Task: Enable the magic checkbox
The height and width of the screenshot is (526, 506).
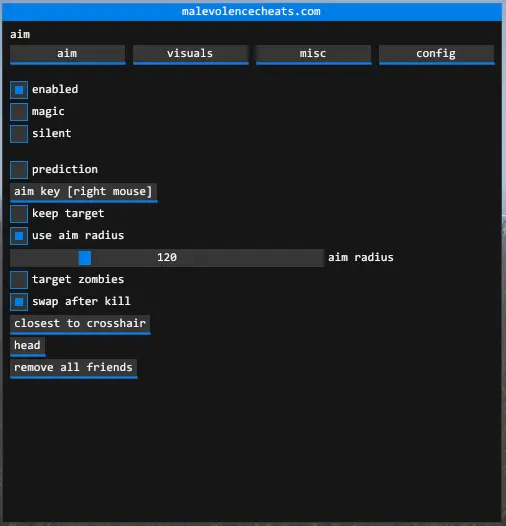Action: [19, 112]
